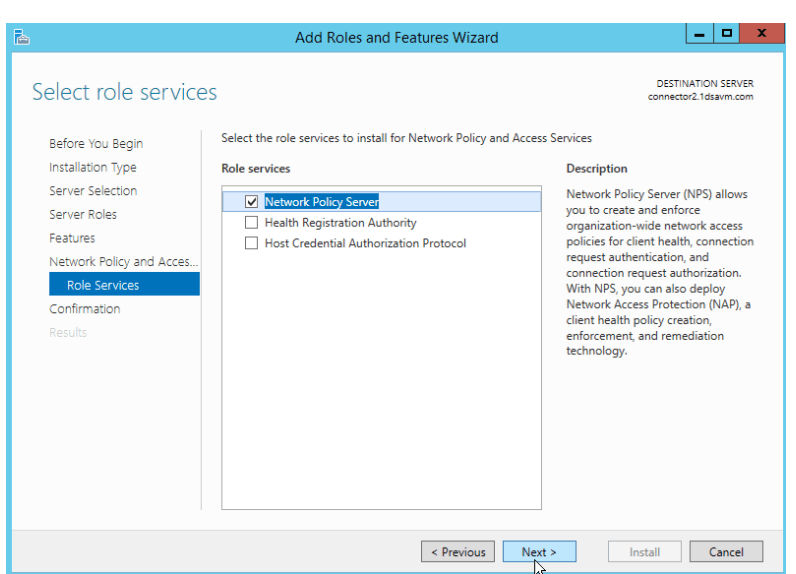The width and height of the screenshot is (796, 574).
Task: Select the highlighted Role Services step
Action: point(103,285)
